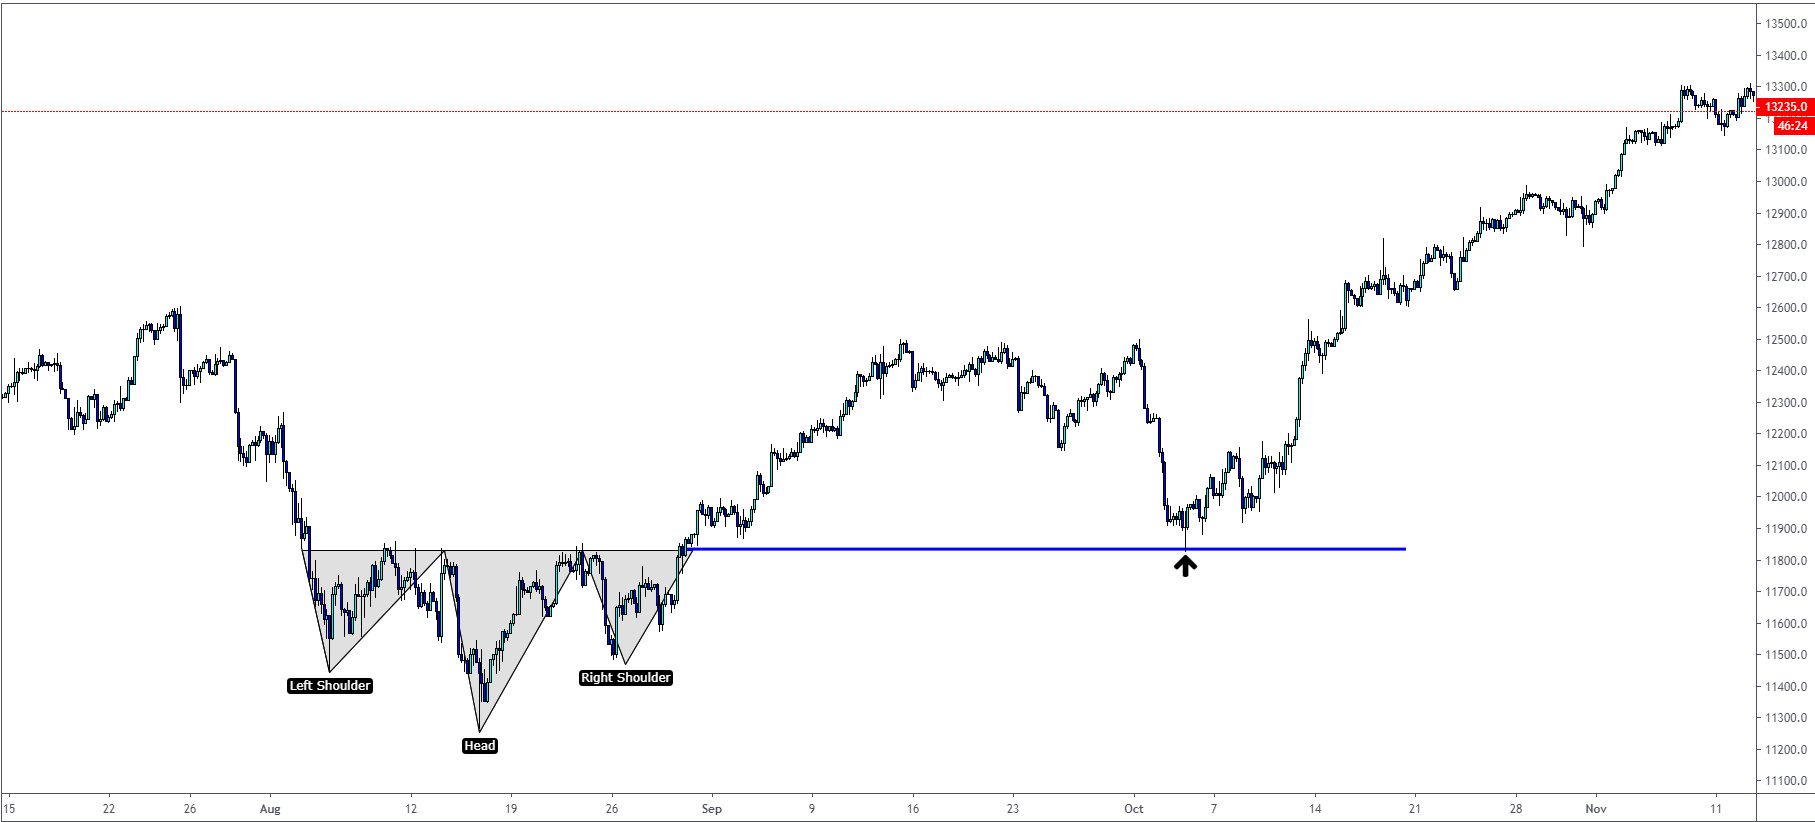The height and width of the screenshot is (822, 1815).
Task: Click the Head pattern label
Action: click(480, 745)
